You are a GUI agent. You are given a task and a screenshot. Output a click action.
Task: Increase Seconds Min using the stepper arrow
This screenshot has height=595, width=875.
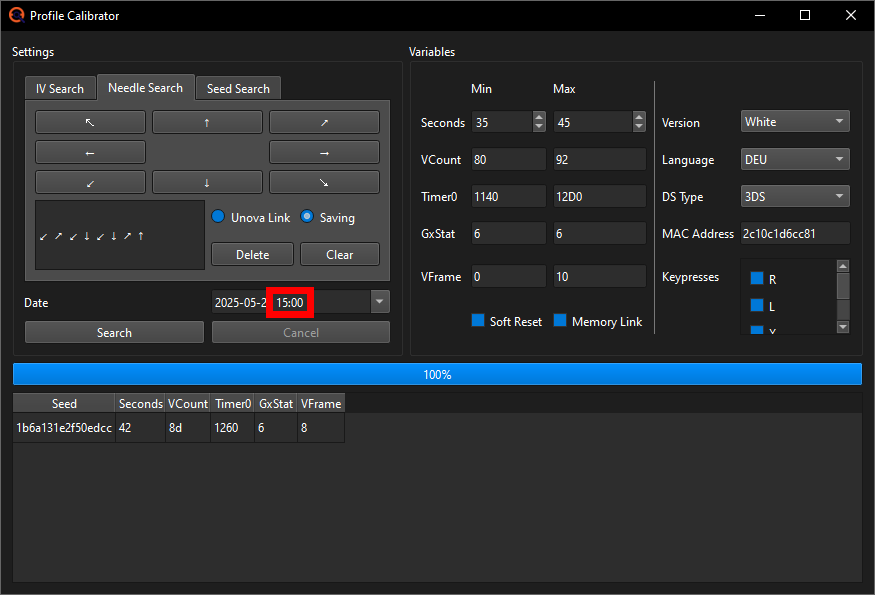(x=539, y=117)
